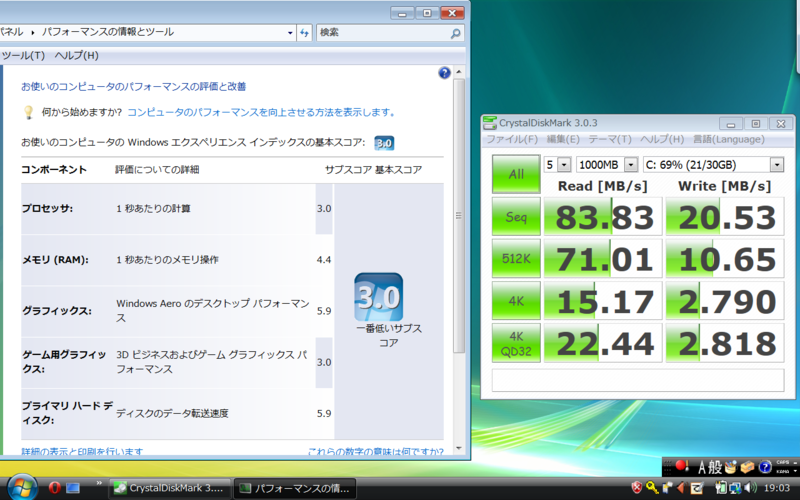Run all CrystalDiskMark benchmarks with the All button
800x500 pixels.
pos(516,174)
